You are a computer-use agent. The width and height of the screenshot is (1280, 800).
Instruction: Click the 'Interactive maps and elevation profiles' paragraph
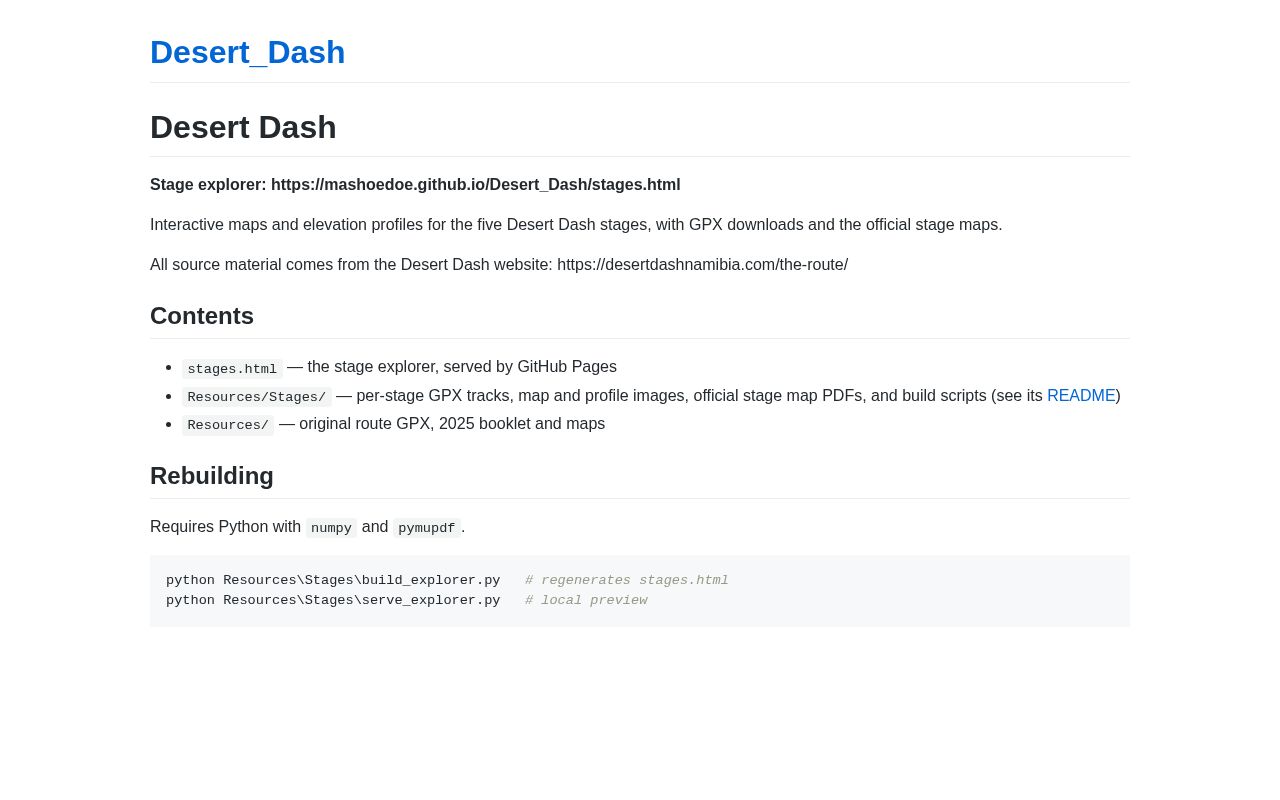point(576,225)
